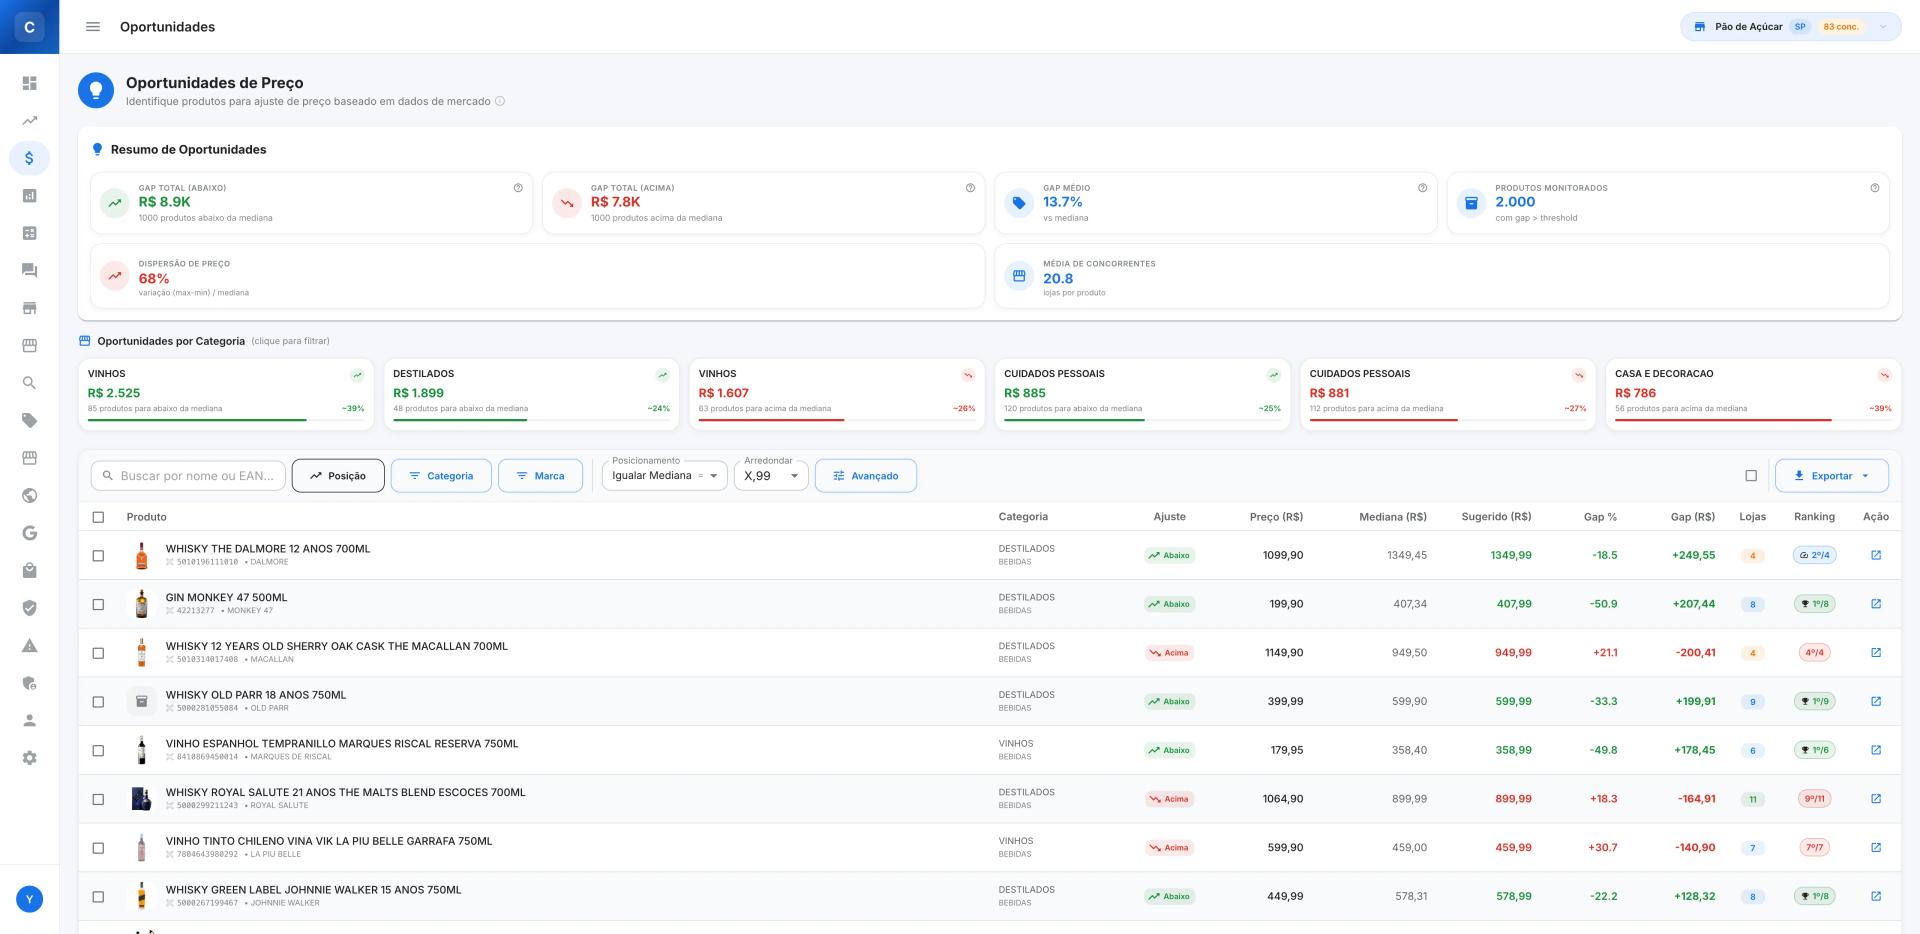This screenshot has height=934, width=1920.
Task: Check the Gin Monkey 47 500ml row
Action: [98, 604]
